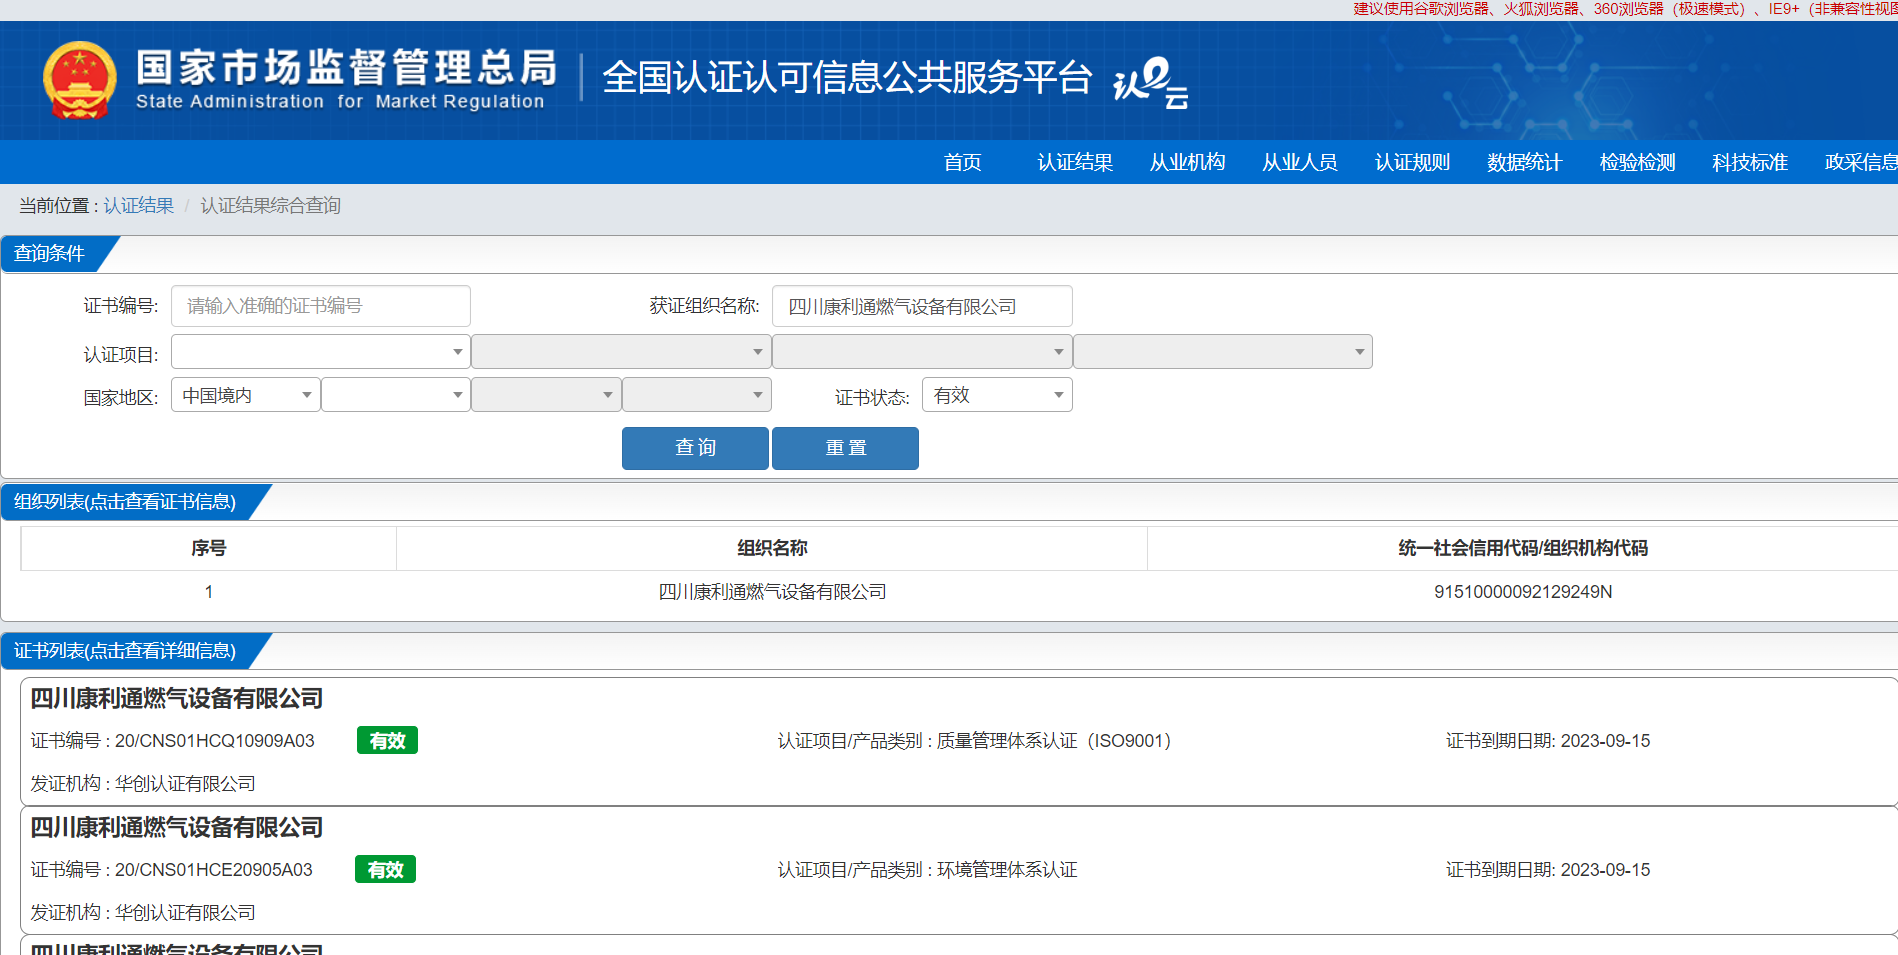The height and width of the screenshot is (955, 1898).
Task: Click first certificate card company title
Action: (177, 698)
